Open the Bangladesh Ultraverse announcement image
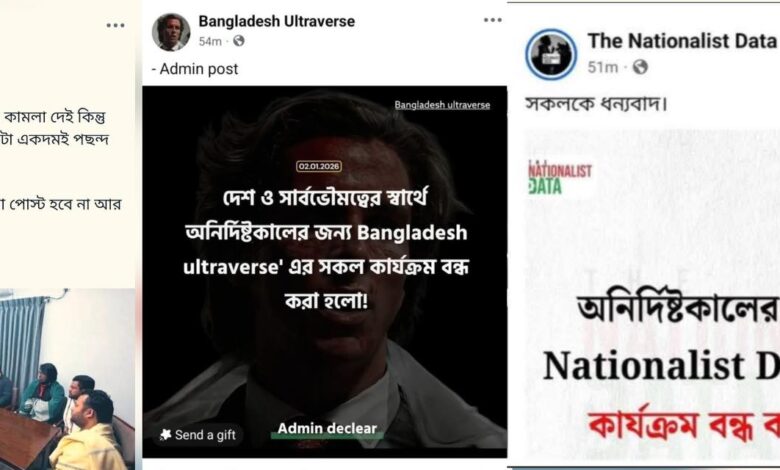Screen dimensions: 780x470 tap(325, 272)
